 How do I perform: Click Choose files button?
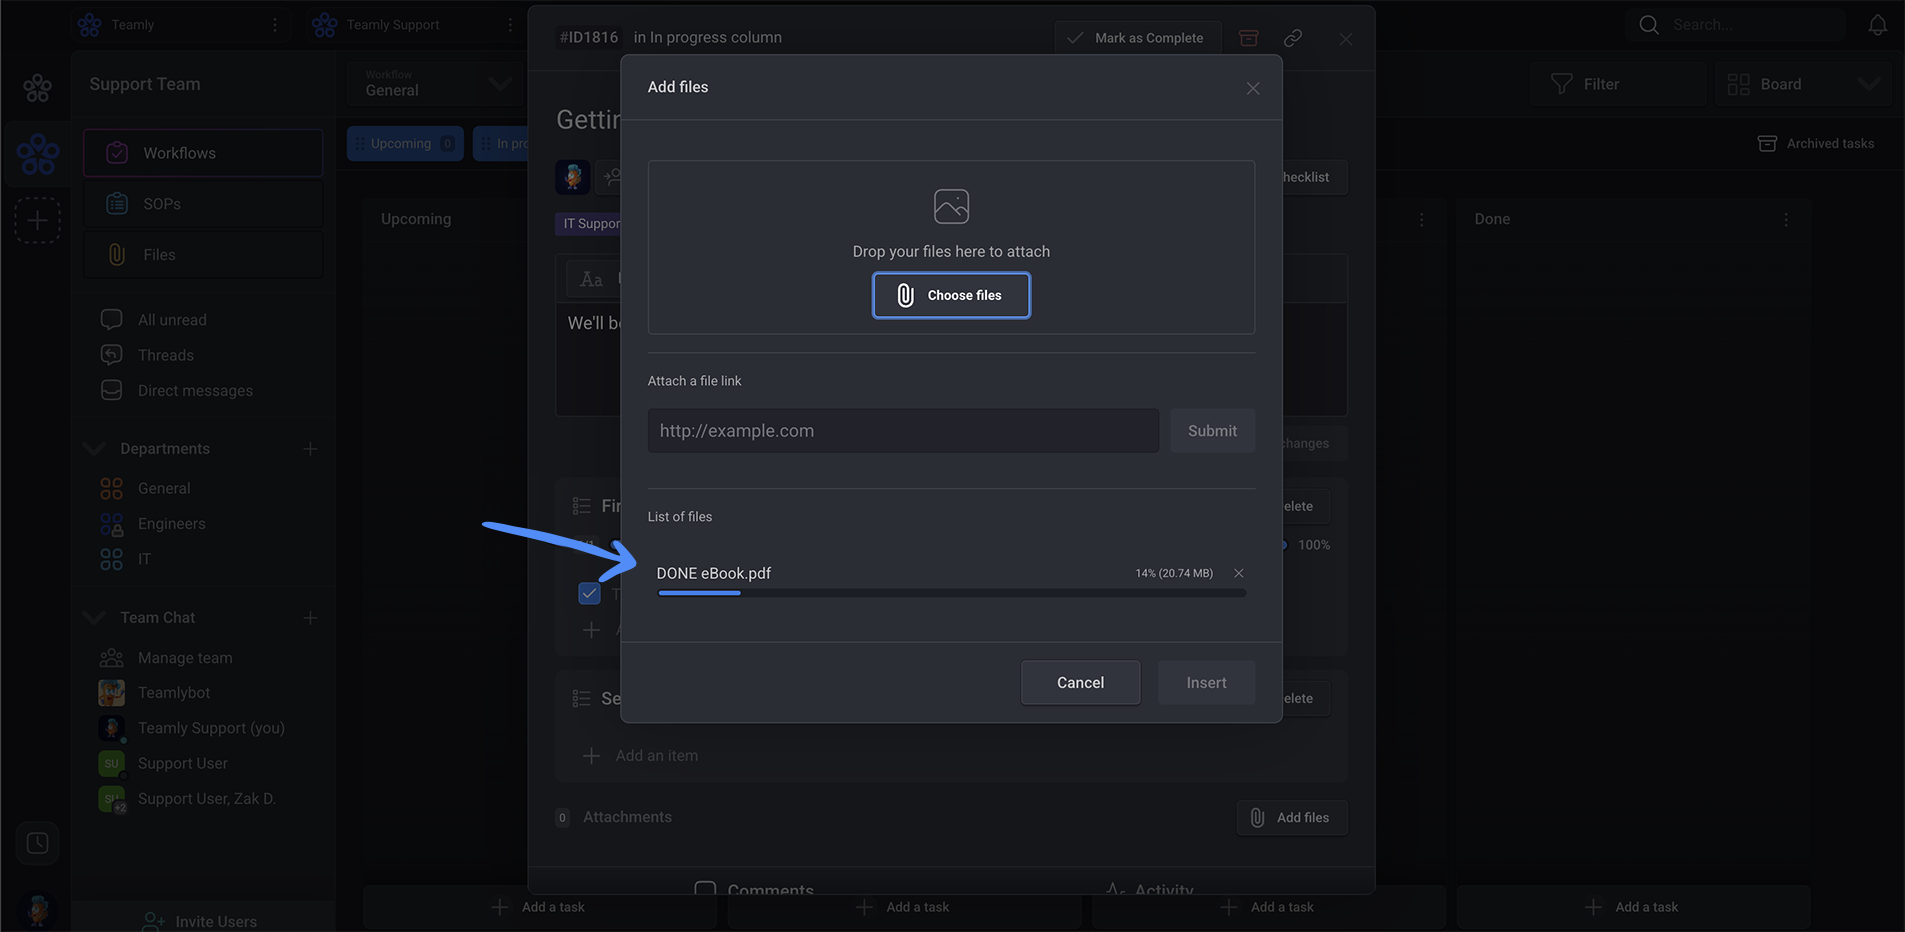point(951,295)
